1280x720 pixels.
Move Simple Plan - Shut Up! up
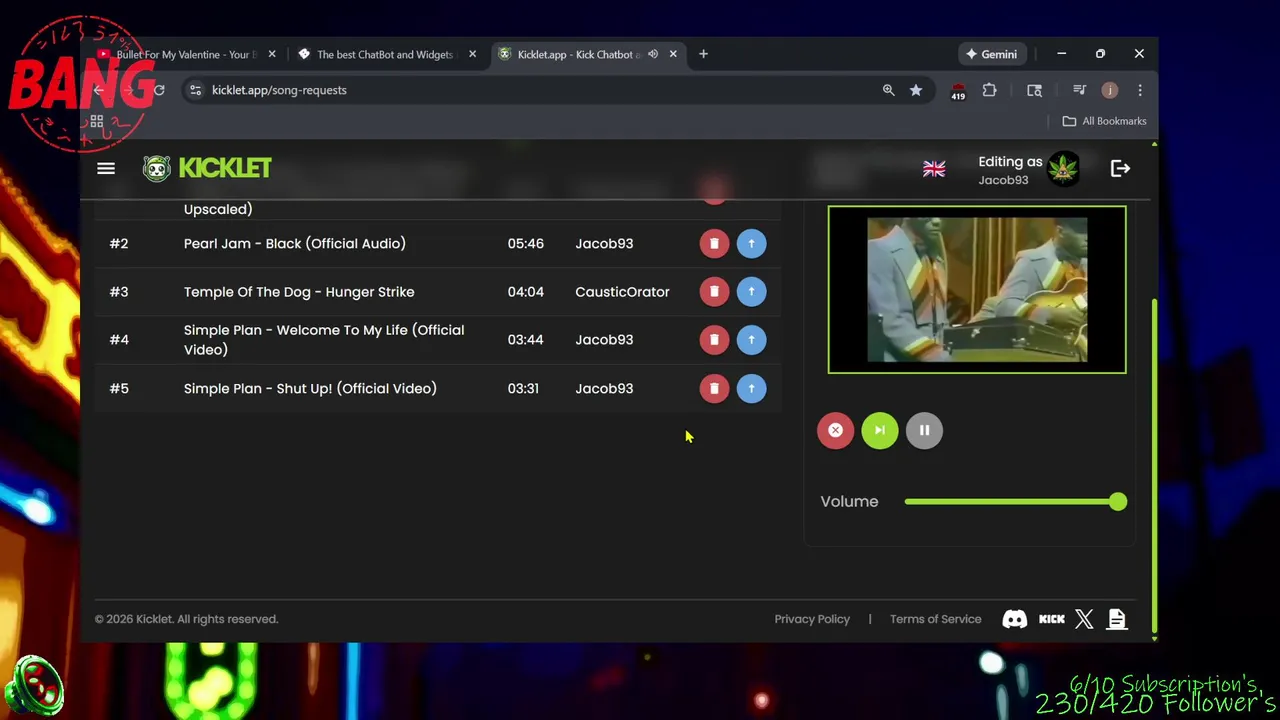pos(751,388)
